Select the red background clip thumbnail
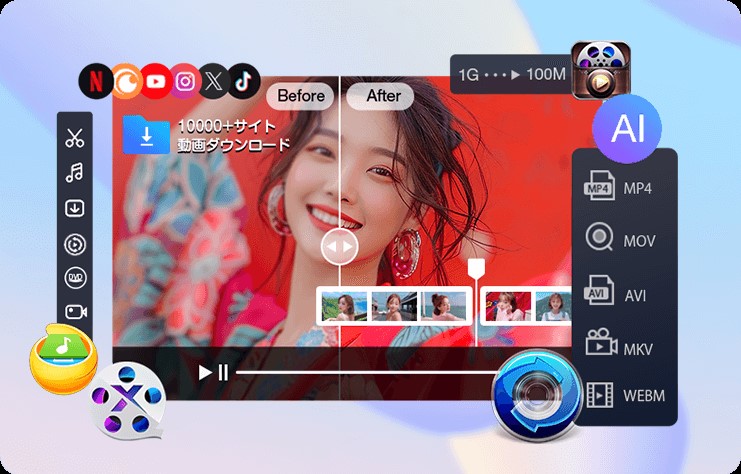Screen dimensions: 741x474 coord(508,306)
